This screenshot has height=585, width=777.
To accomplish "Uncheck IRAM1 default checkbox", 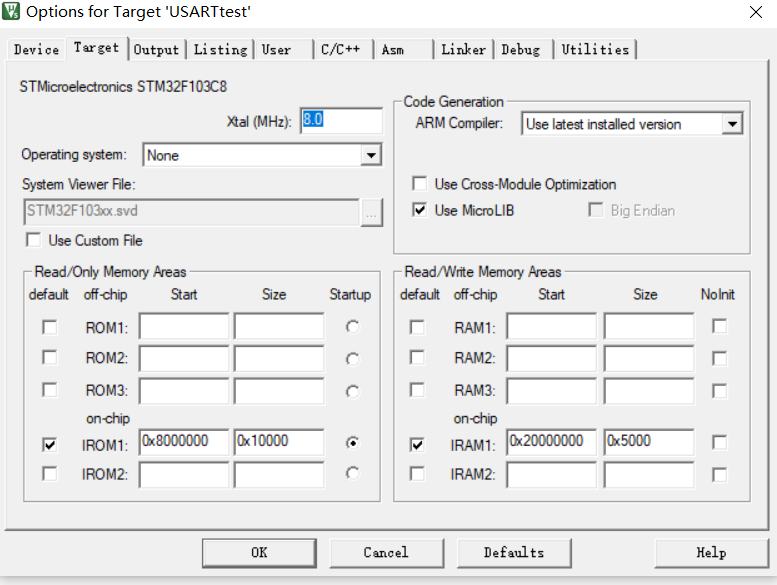I will (x=417, y=445).
